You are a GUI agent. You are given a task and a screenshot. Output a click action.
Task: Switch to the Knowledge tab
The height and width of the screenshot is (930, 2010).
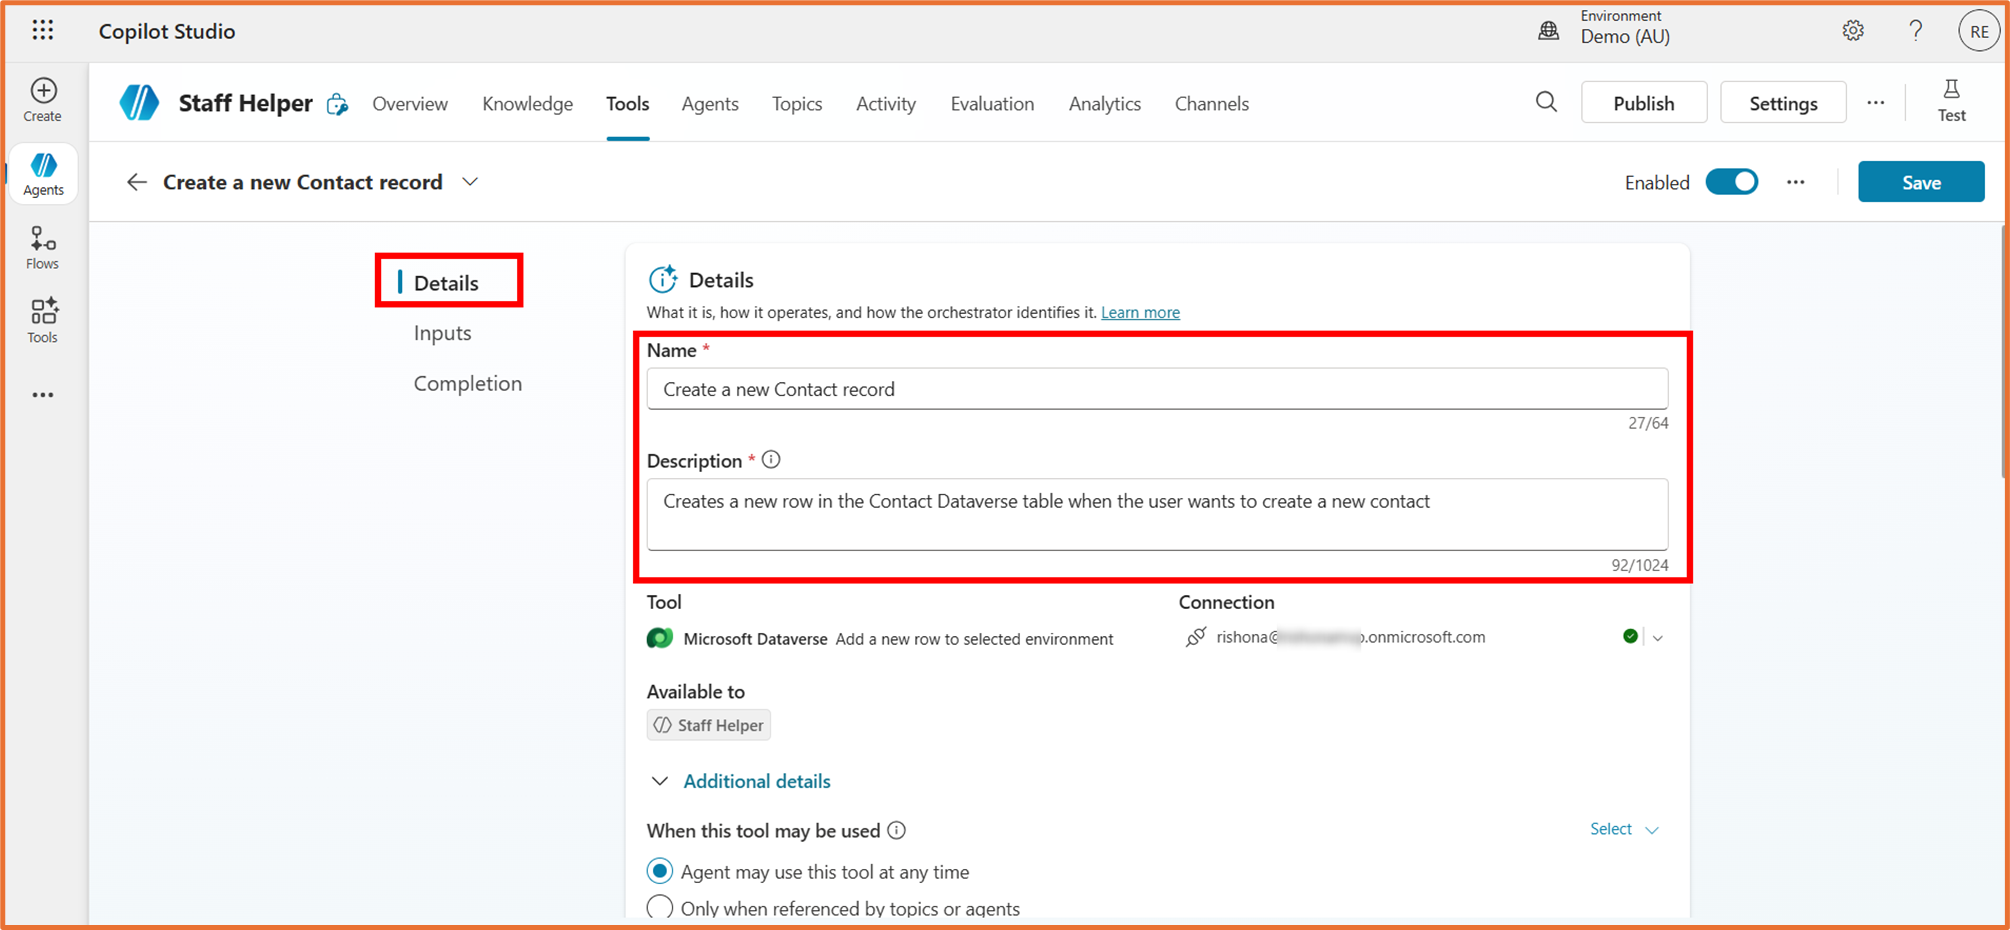527,104
